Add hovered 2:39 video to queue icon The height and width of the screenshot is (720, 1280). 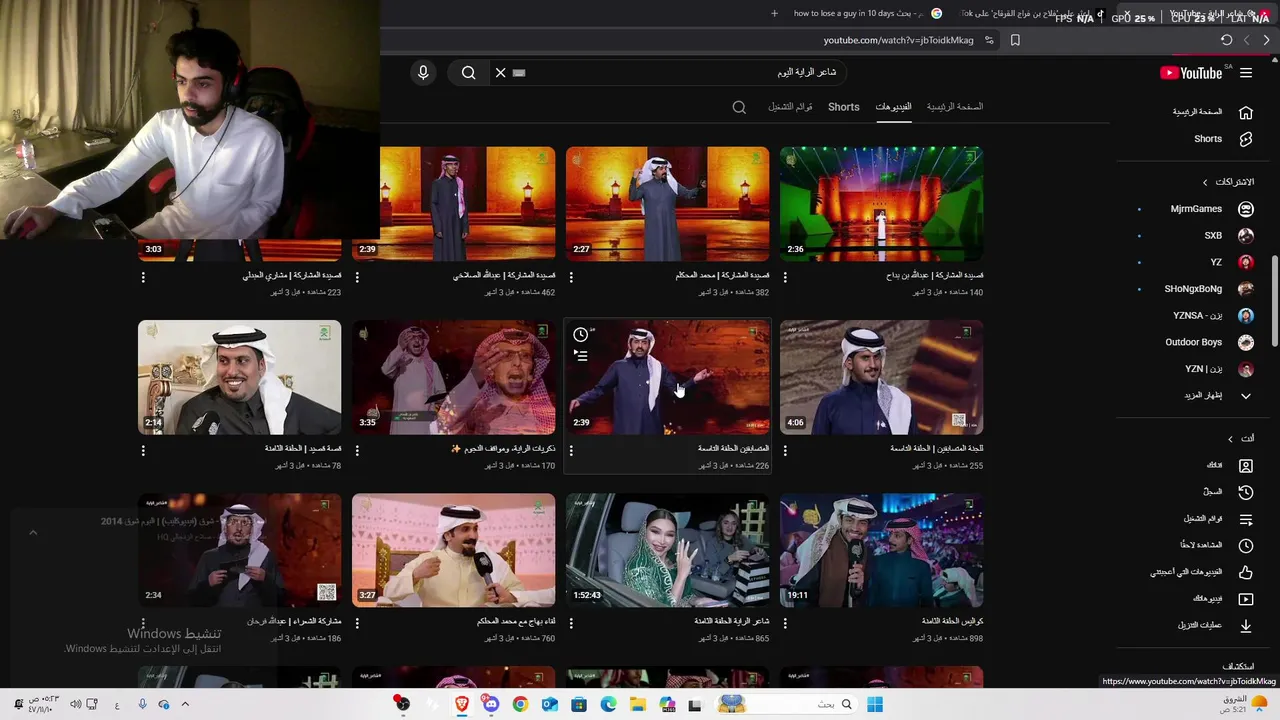click(x=581, y=355)
